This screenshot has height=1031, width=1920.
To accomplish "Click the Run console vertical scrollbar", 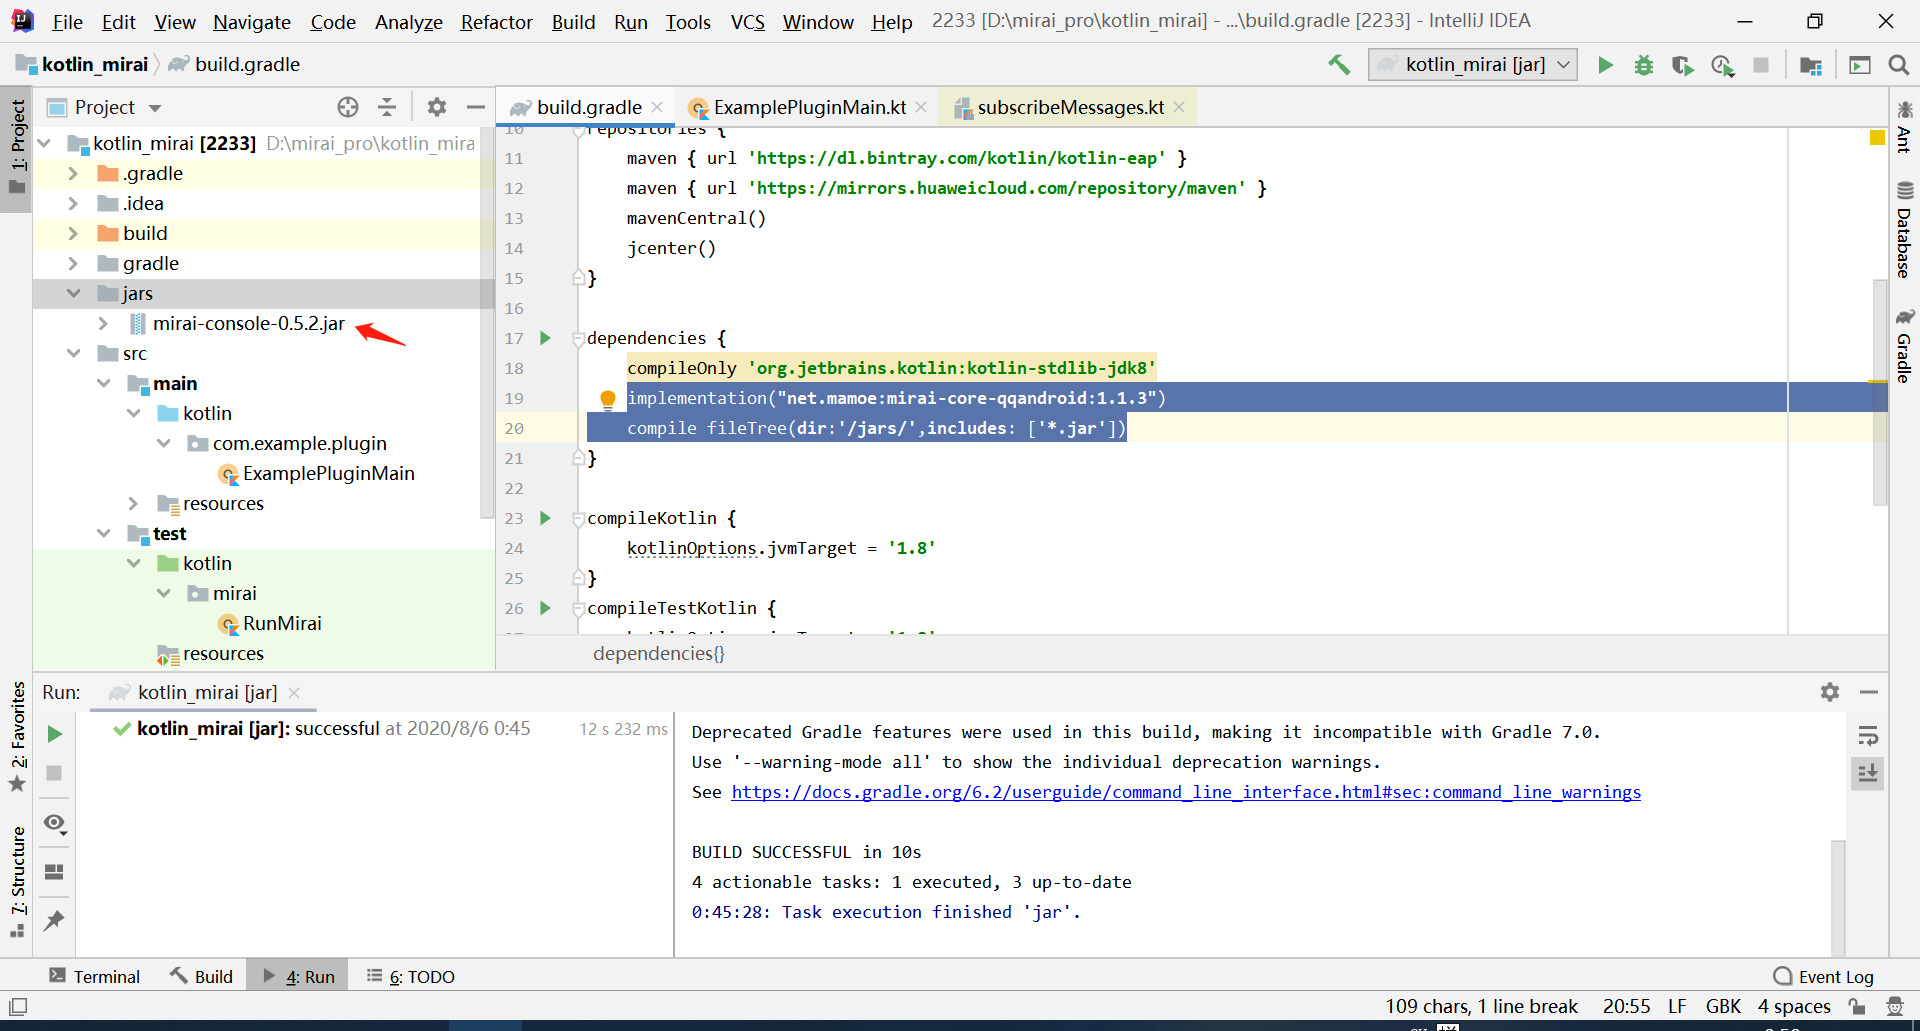I will (x=1838, y=896).
